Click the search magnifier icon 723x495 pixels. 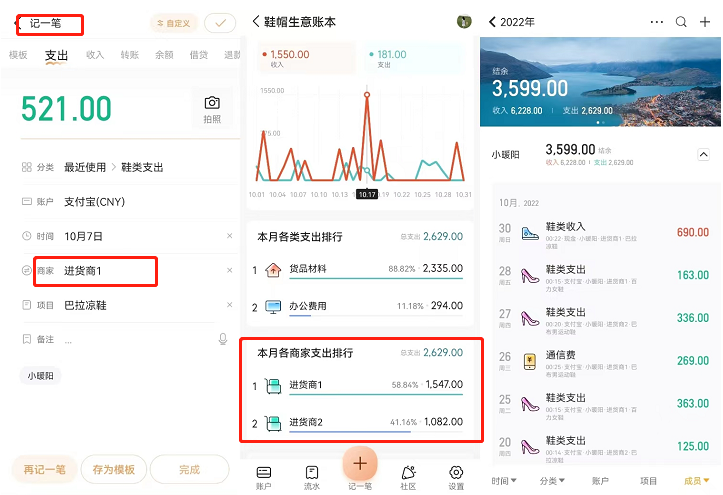pos(681,22)
